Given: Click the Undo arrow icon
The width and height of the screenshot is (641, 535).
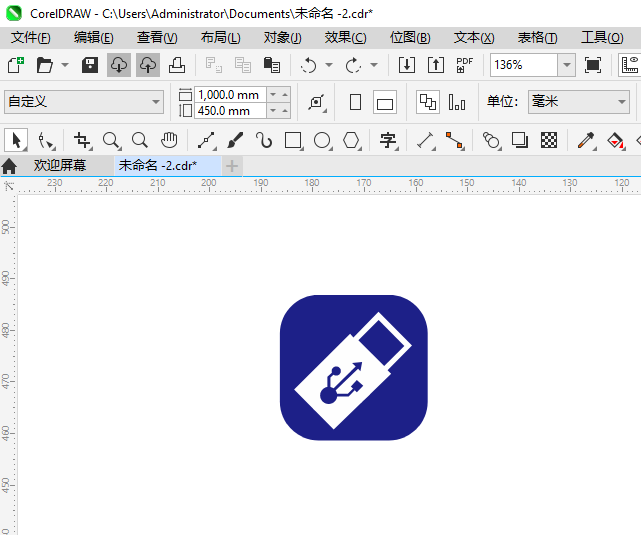Looking at the screenshot, I should (309, 65).
